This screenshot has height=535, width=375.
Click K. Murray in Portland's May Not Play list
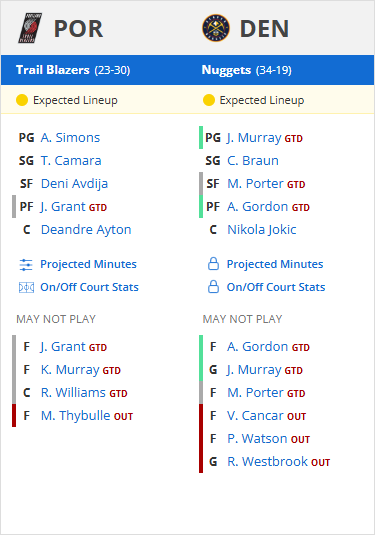(70, 370)
